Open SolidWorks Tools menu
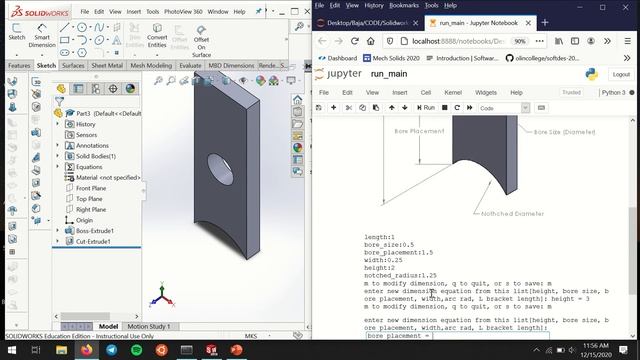 (153, 11)
